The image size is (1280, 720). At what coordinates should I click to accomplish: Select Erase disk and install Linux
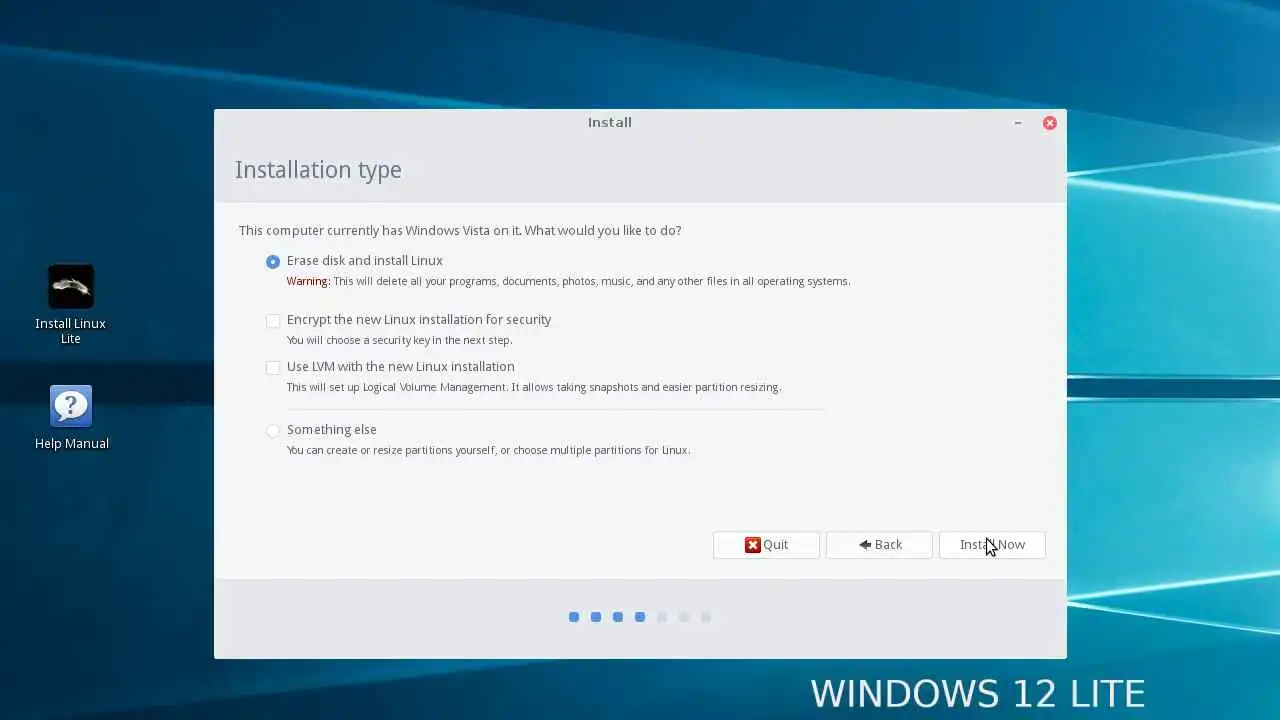pos(273,261)
